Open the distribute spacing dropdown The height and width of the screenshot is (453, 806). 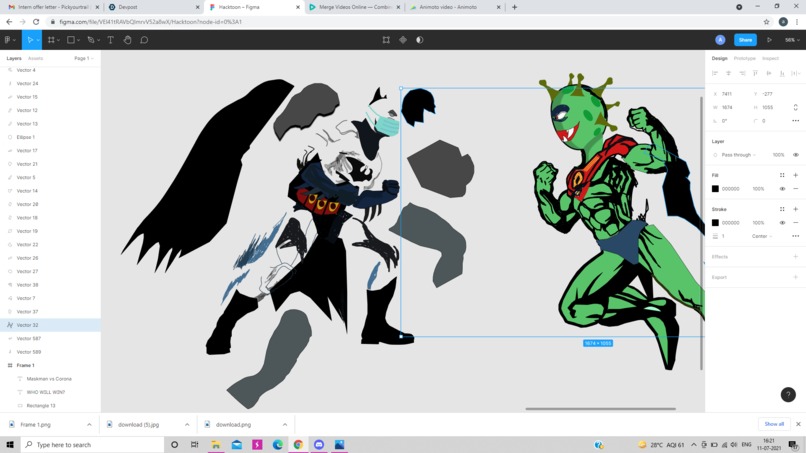pos(796,74)
